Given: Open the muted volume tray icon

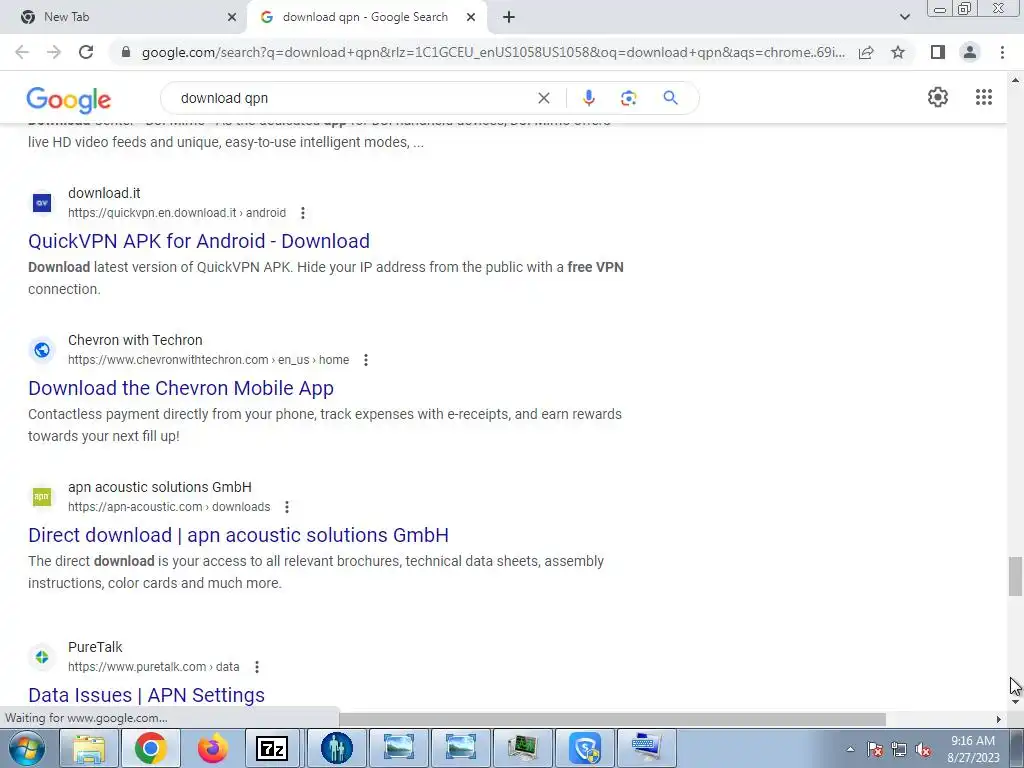Looking at the screenshot, I should [x=923, y=750].
